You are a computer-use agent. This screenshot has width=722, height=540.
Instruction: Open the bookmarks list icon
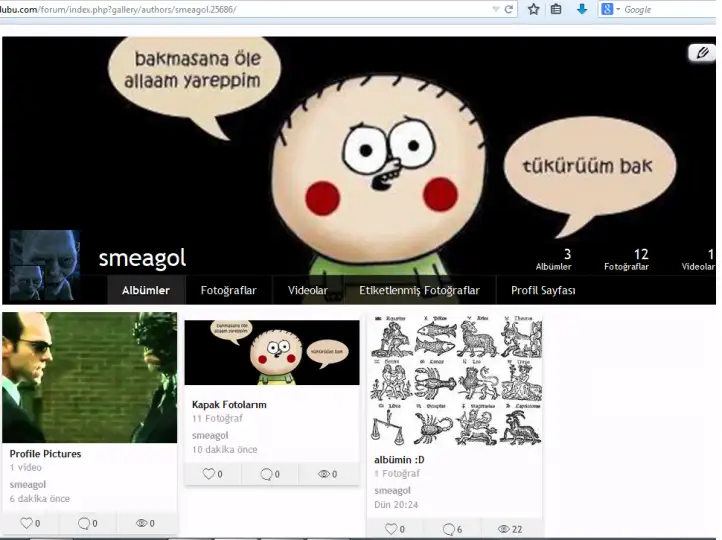[x=556, y=9]
